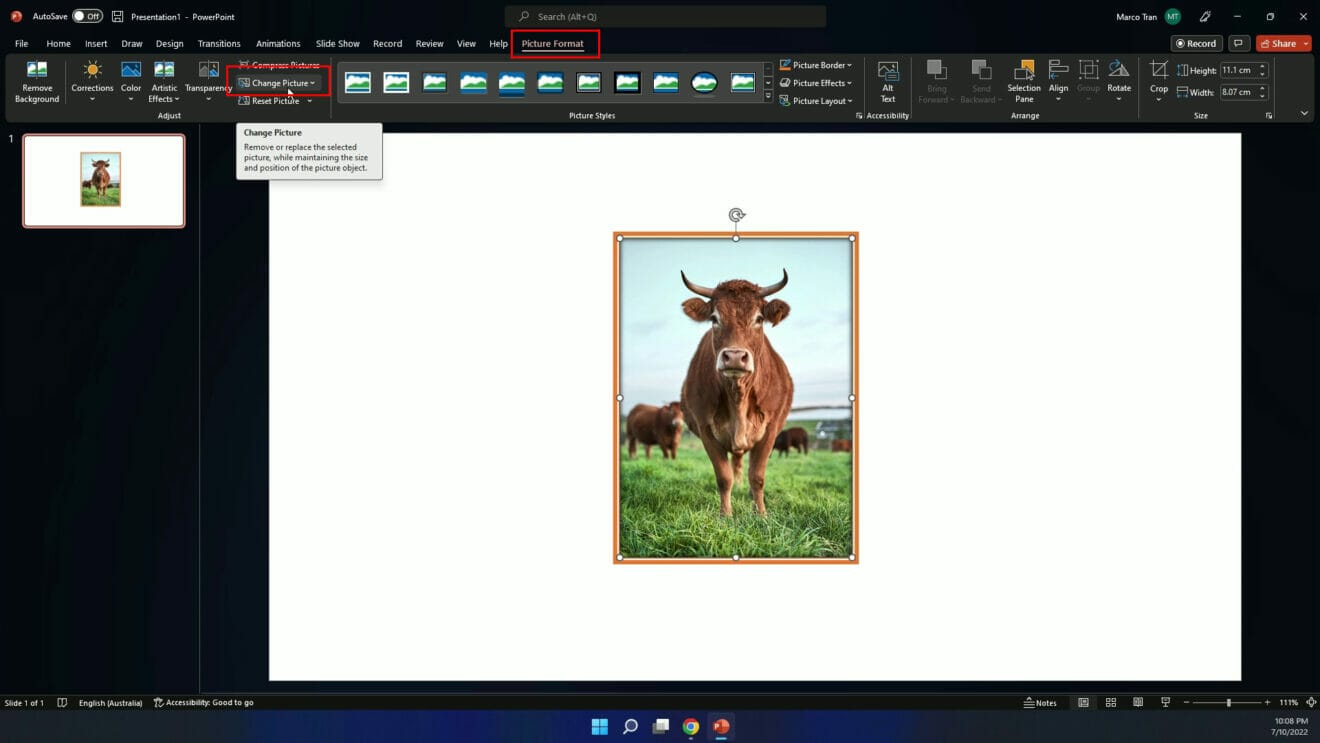Select the Remove Background tool

click(x=36, y=82)
